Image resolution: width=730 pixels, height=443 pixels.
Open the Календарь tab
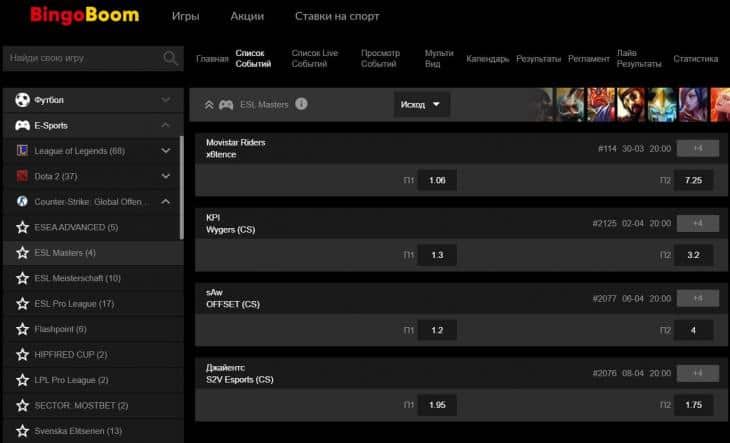[487, 59]
